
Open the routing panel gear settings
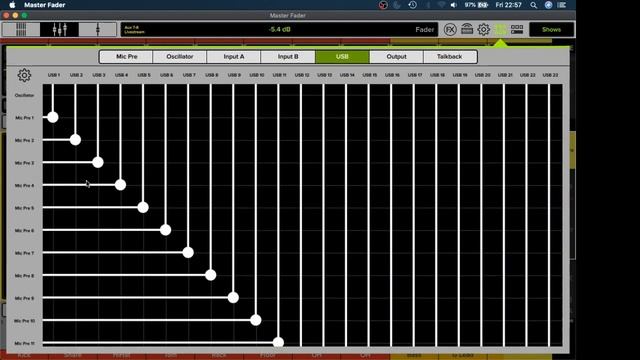[24, 75]
